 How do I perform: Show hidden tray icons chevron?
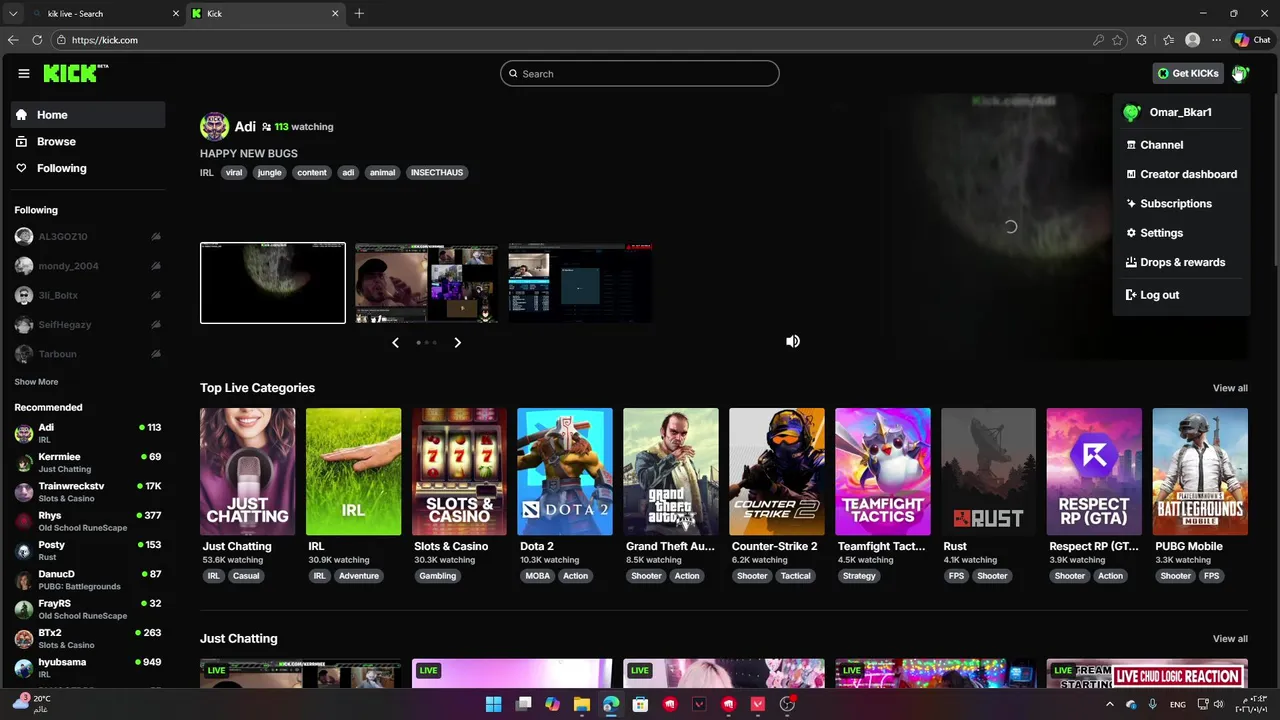coord(1109,704)
